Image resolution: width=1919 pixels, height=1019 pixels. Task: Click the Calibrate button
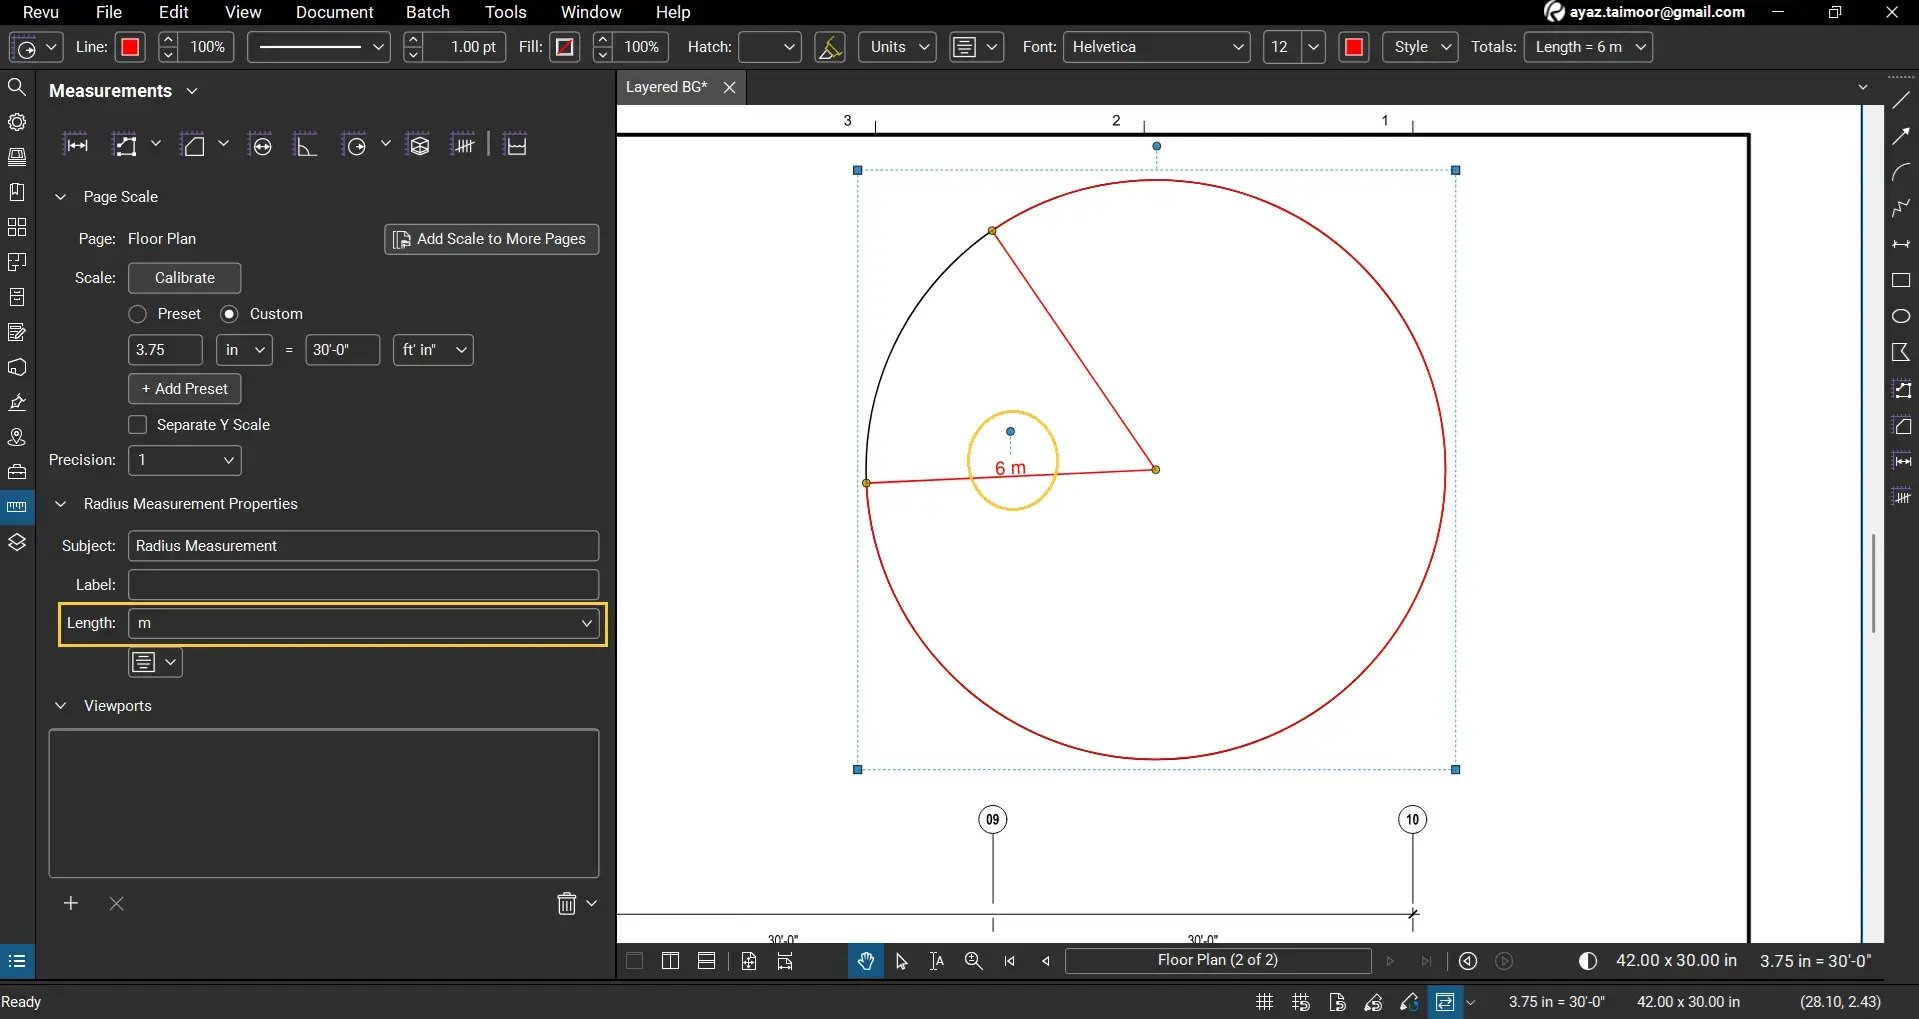184,278
